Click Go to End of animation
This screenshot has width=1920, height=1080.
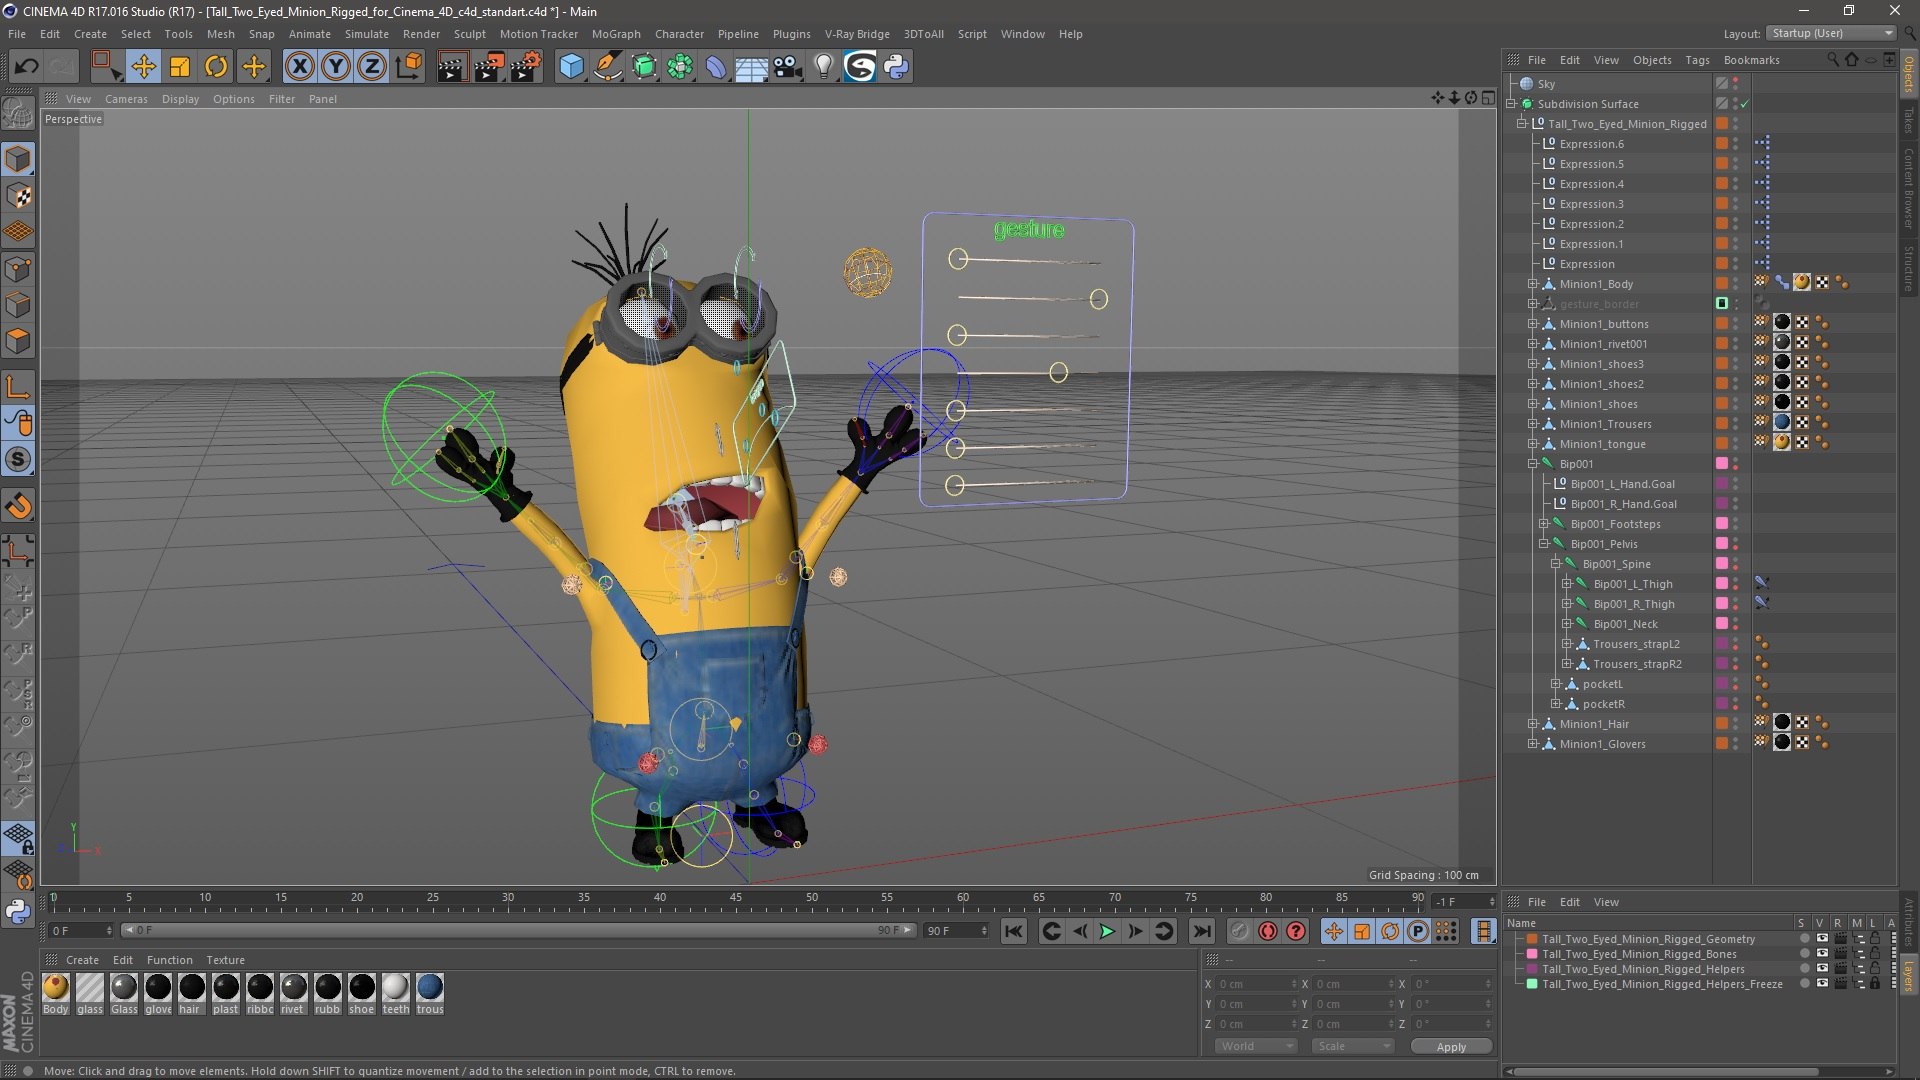pyautogui.click(x=1202, y=931)
